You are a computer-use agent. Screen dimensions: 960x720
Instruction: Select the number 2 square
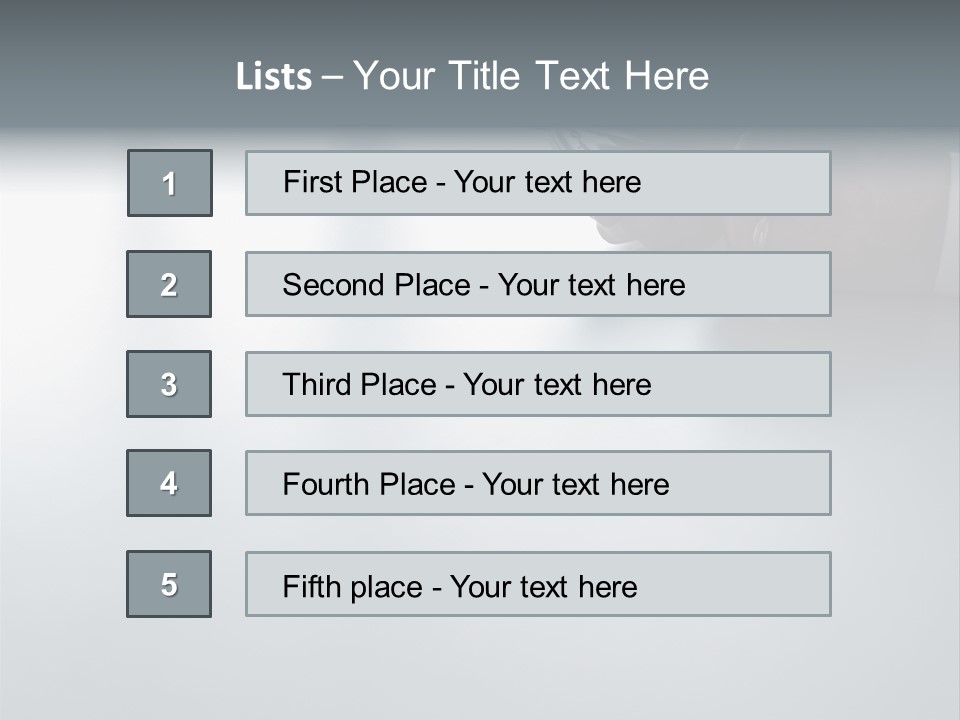[169, 284]
